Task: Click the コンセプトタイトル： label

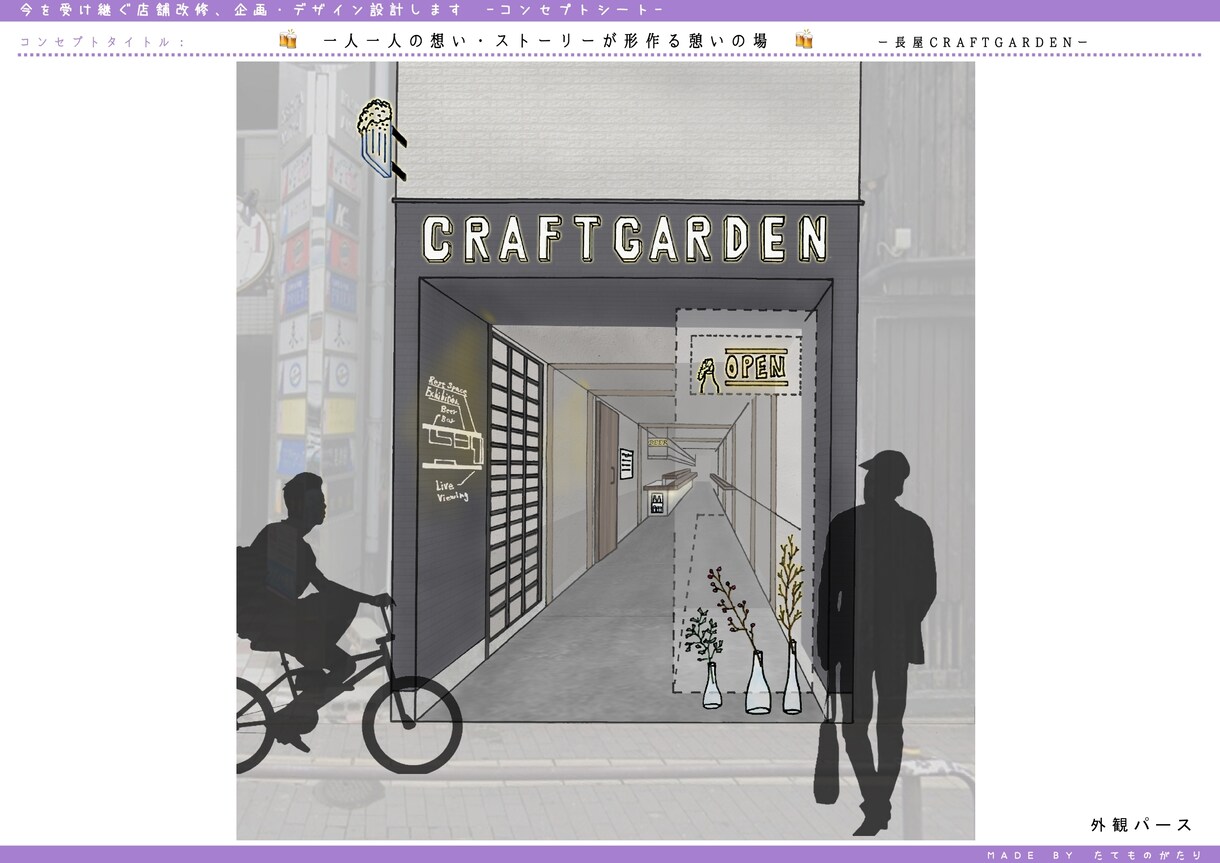Action: tap(102, 42)
